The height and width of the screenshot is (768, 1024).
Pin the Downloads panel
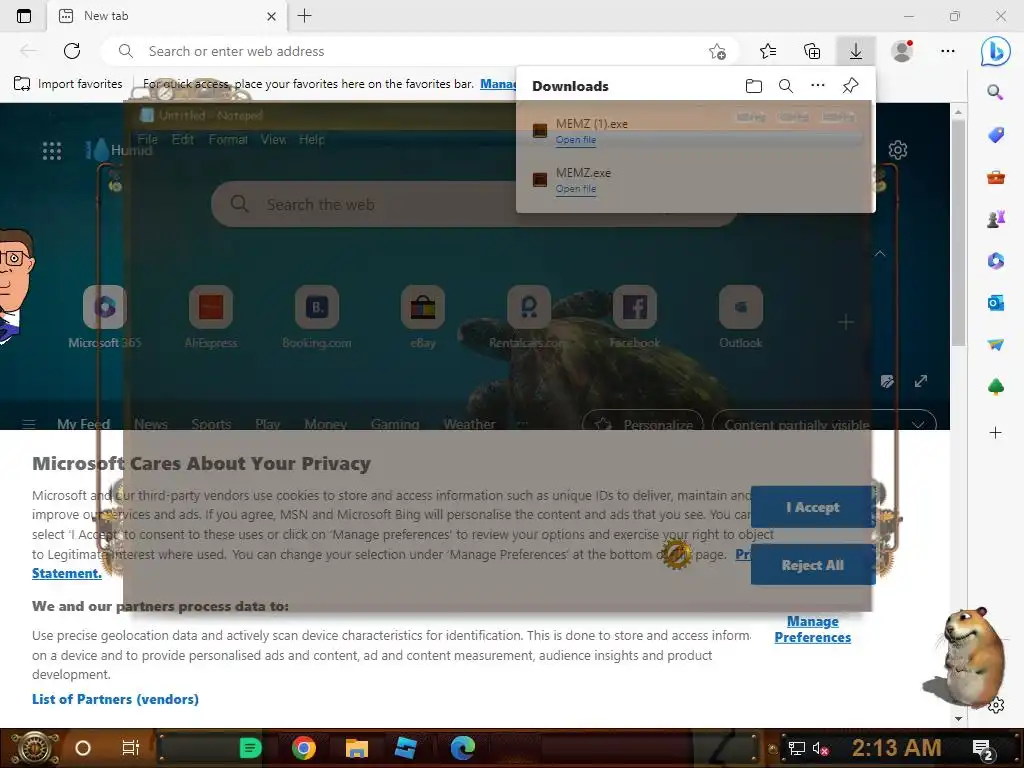(x=850, y=86)
